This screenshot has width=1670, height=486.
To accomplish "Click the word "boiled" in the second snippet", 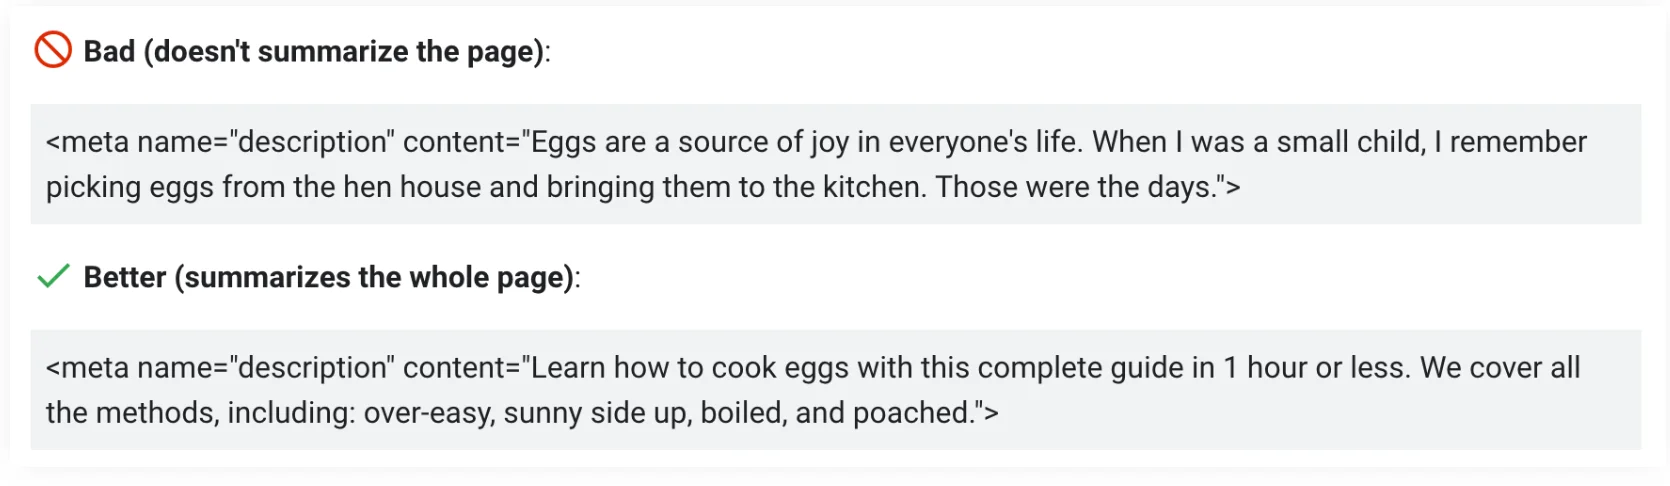I will click(741, 413).
